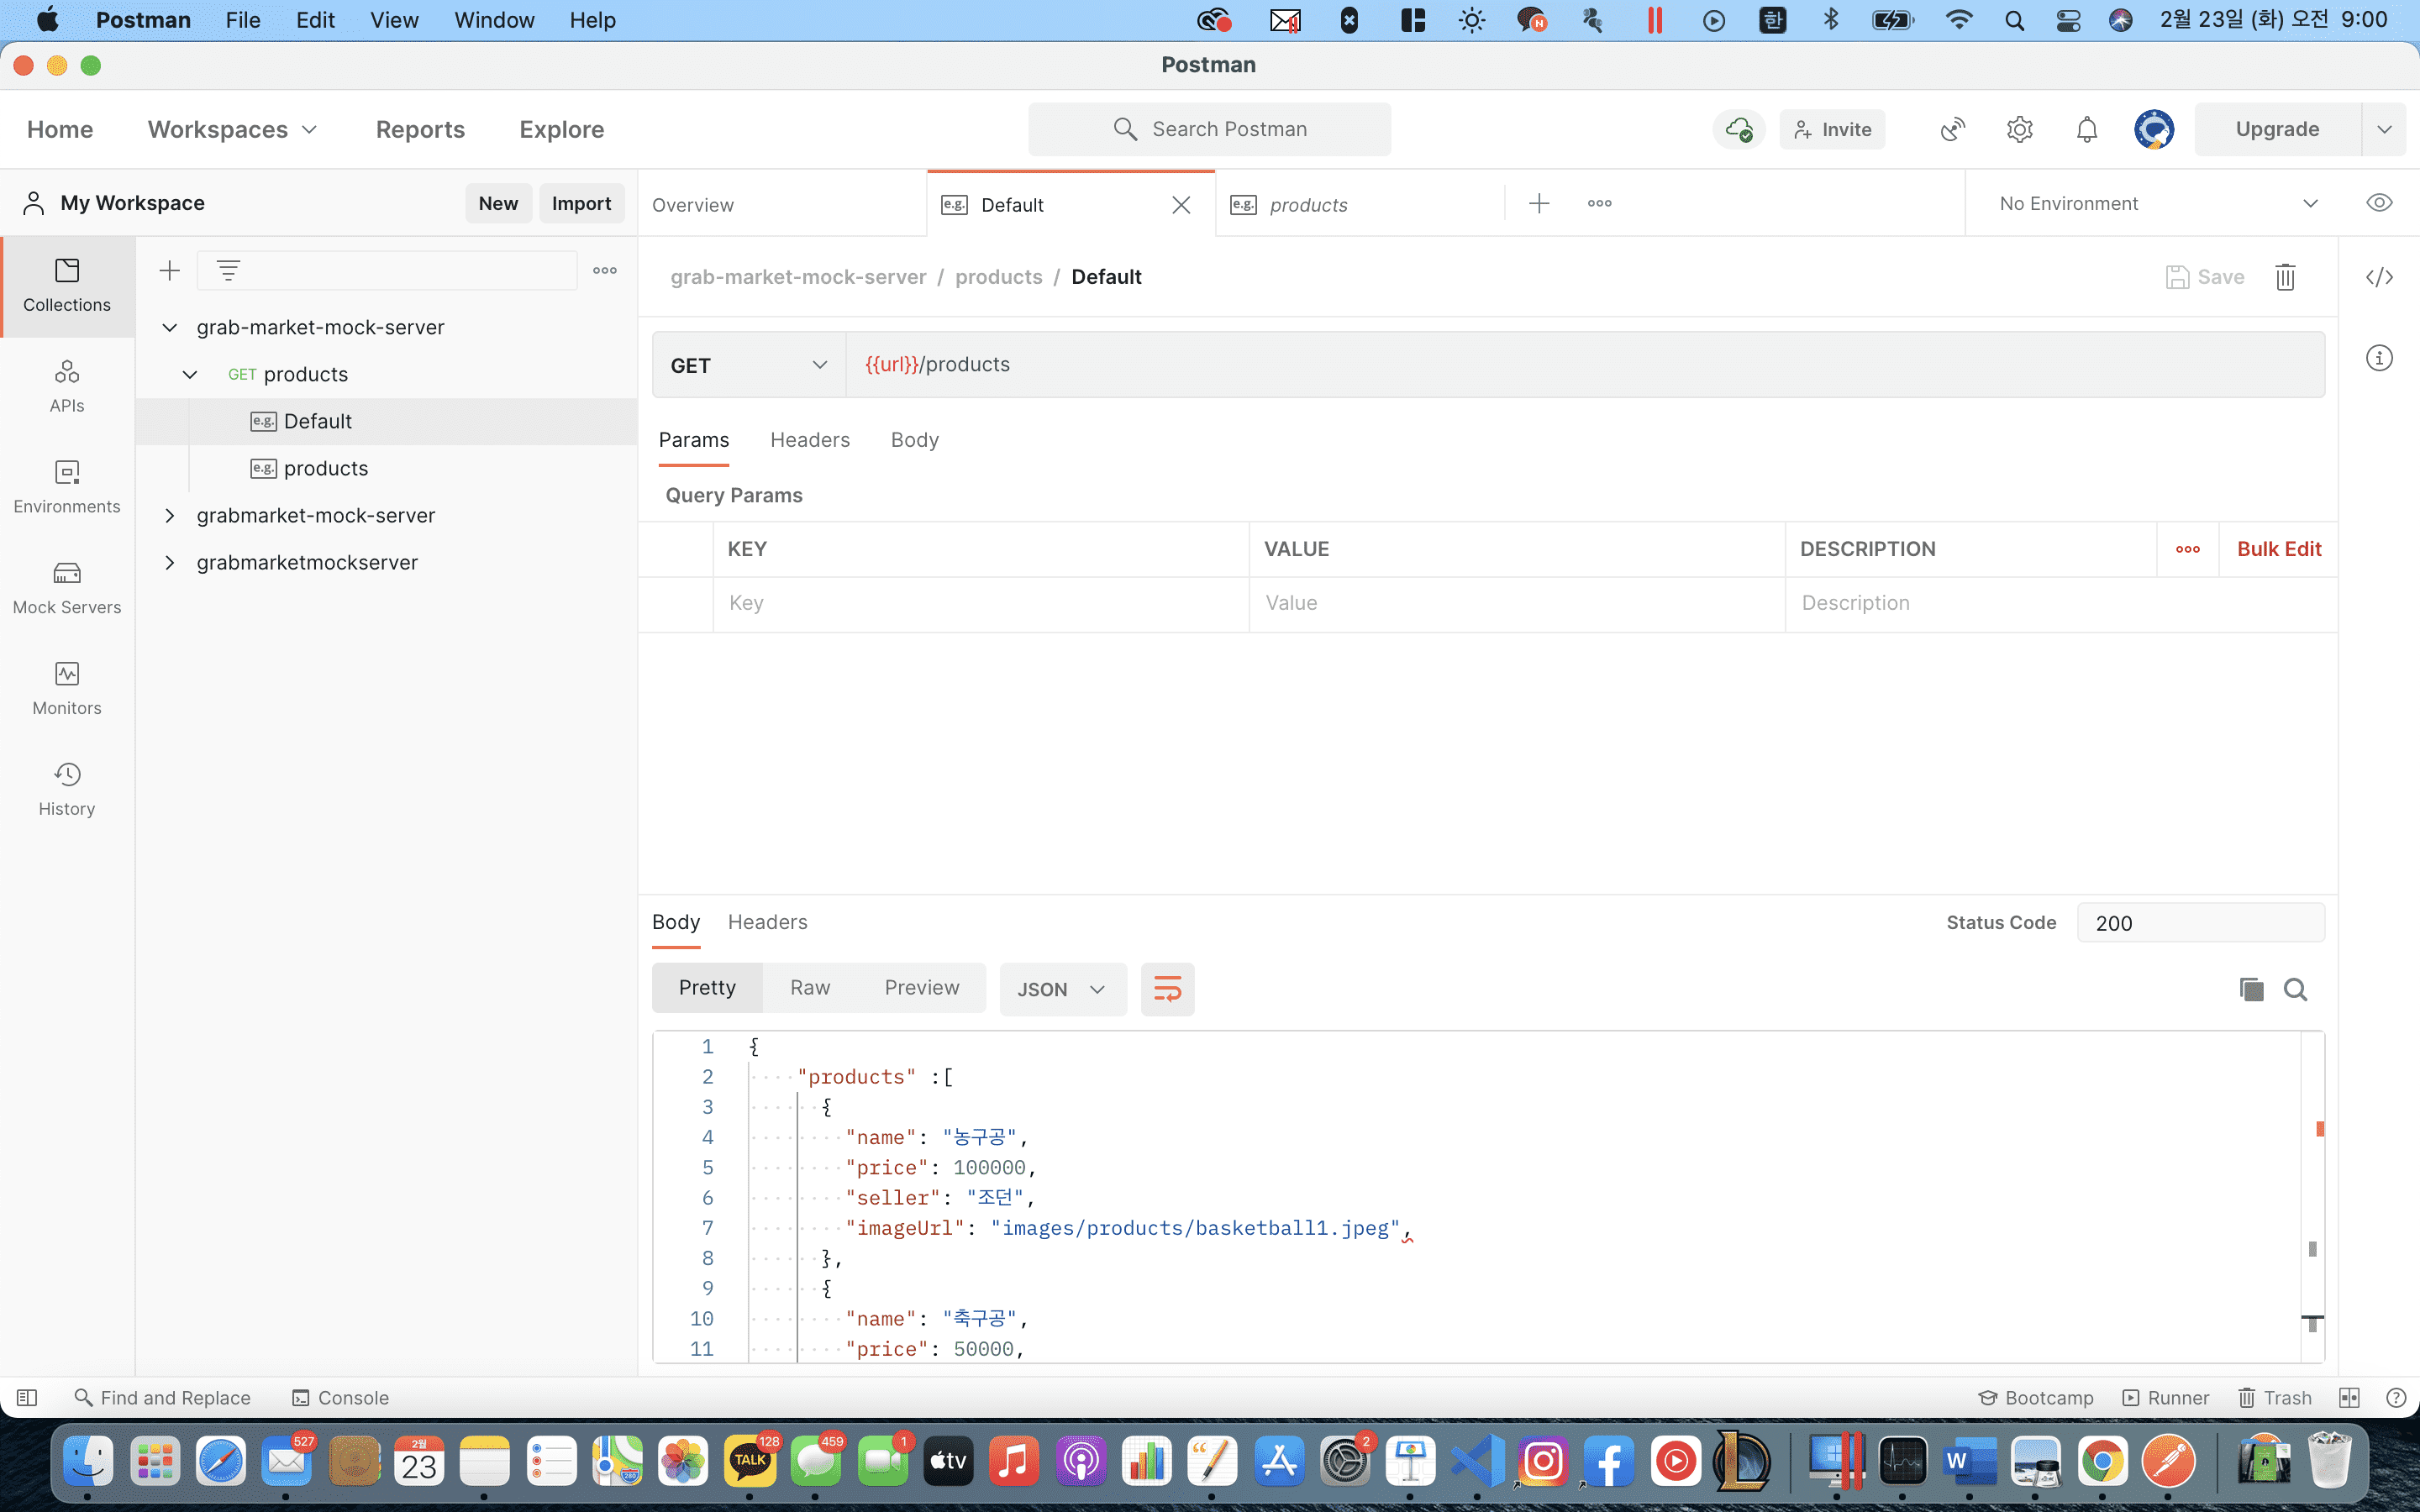Click the Status Code input field
2420x1512 pixels.
coord(2201,923)
